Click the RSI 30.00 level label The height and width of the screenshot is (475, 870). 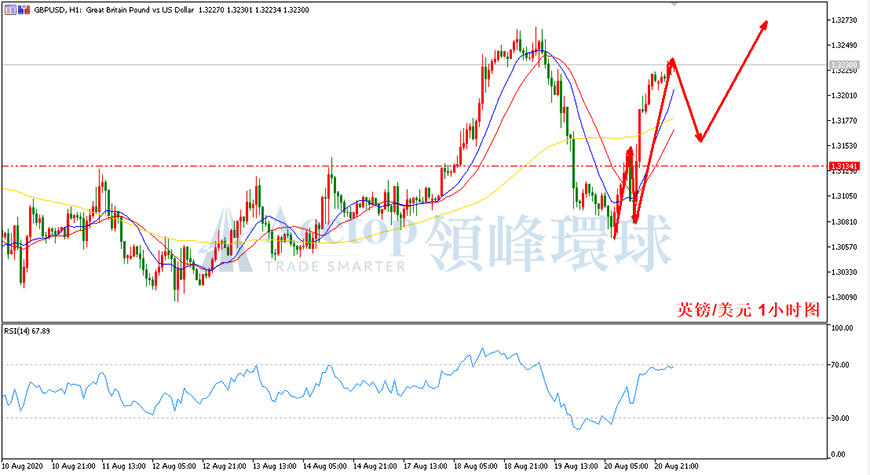coord(841,418)
